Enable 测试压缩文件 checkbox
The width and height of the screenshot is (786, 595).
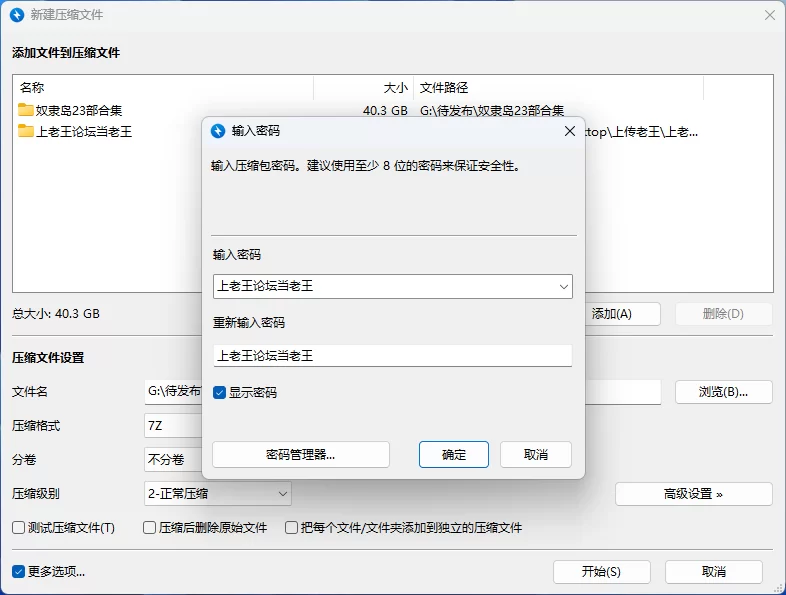[x=19, y=528]
